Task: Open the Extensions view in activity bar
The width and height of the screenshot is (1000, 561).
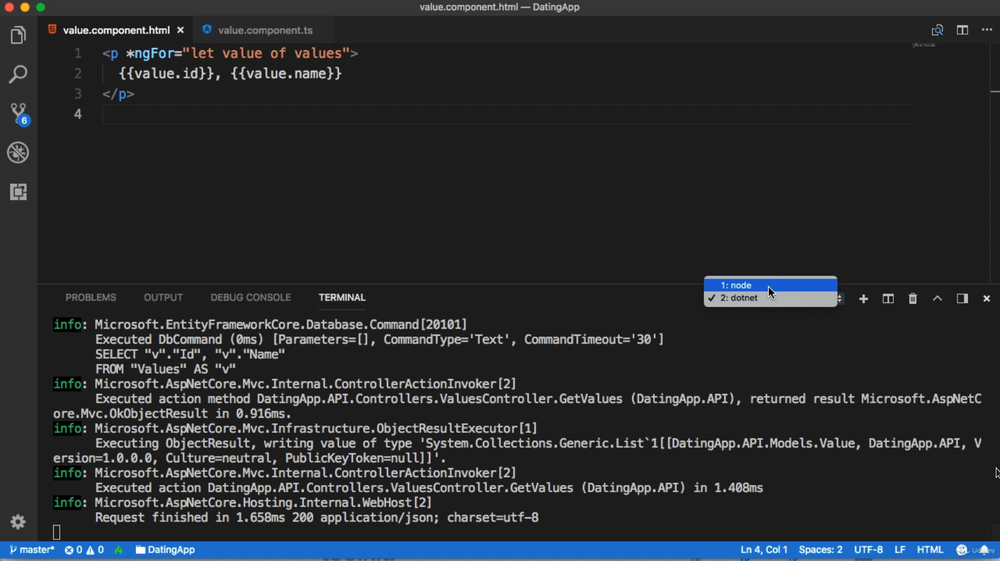Action: 18,191
